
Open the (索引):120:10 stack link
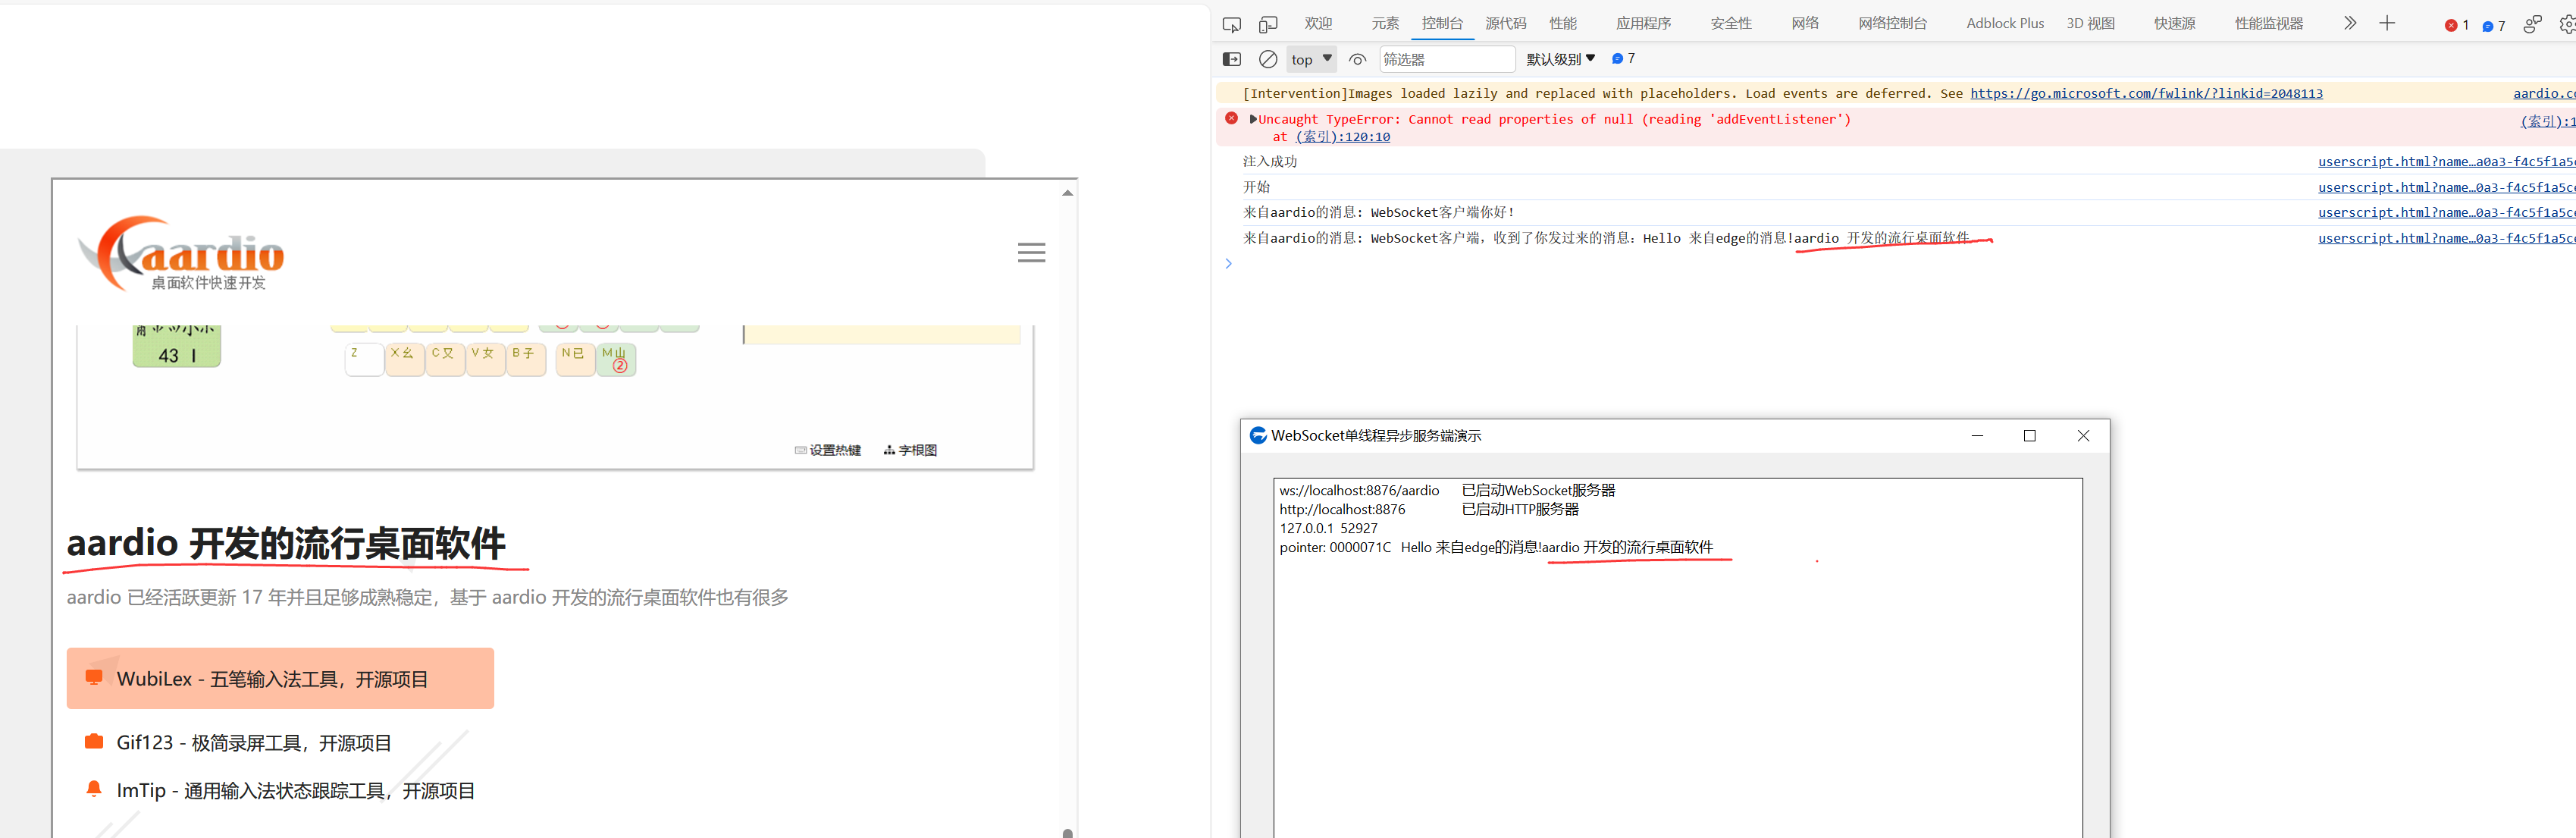(1343, 137)
